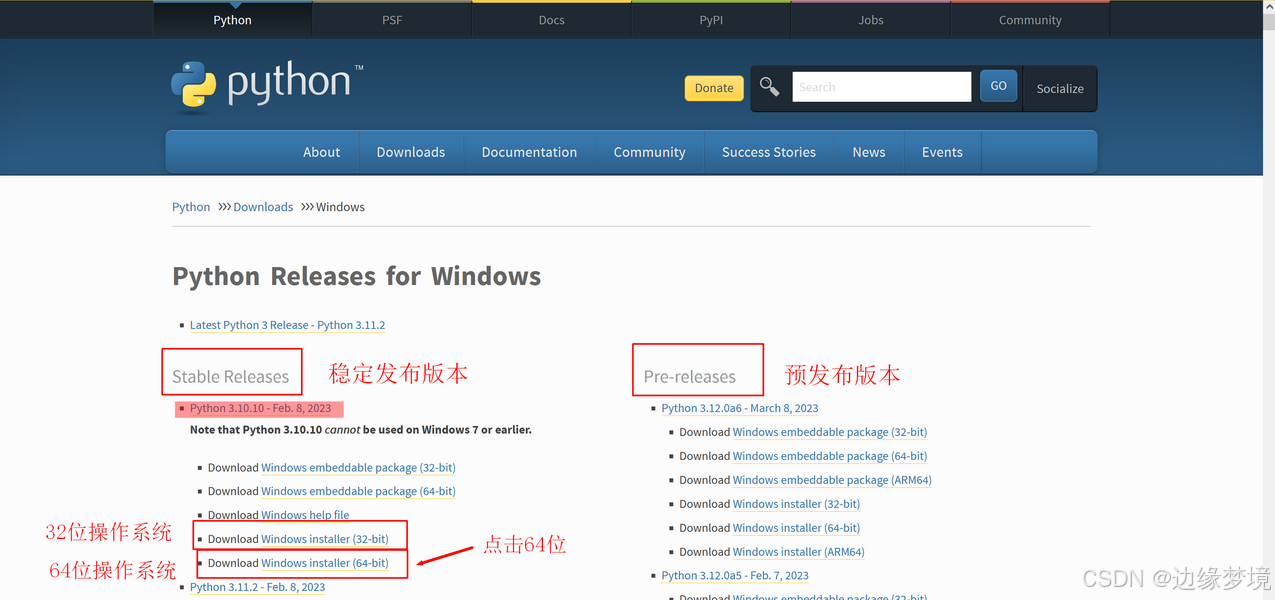Click inside the Search input field
The width and height of the screenshot is (1275, 600).
[x=880, y=86]
